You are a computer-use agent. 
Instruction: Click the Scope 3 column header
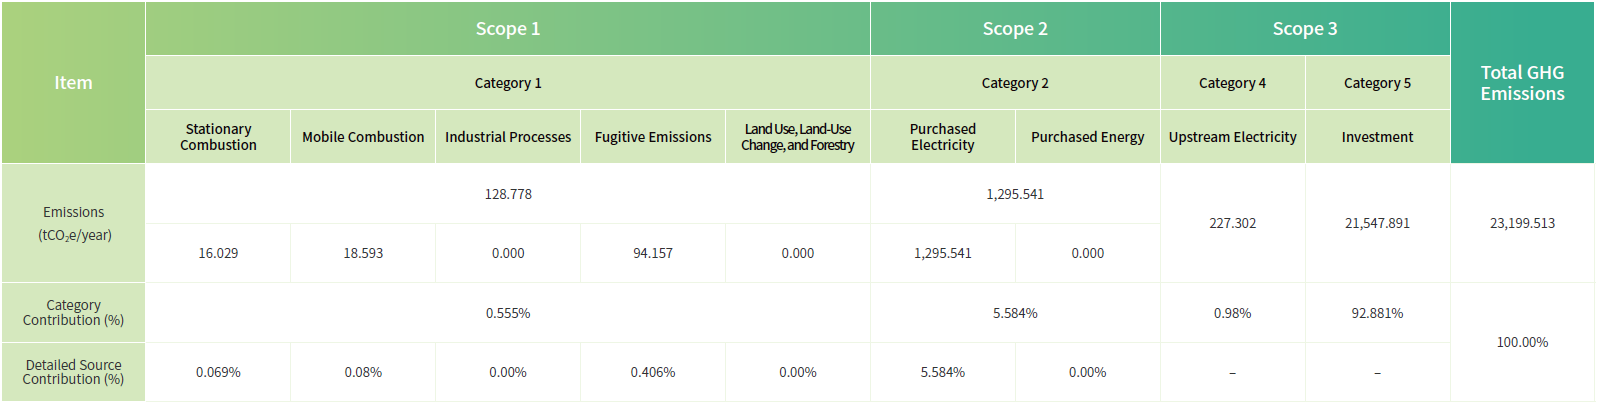[x=1304, y=29]
